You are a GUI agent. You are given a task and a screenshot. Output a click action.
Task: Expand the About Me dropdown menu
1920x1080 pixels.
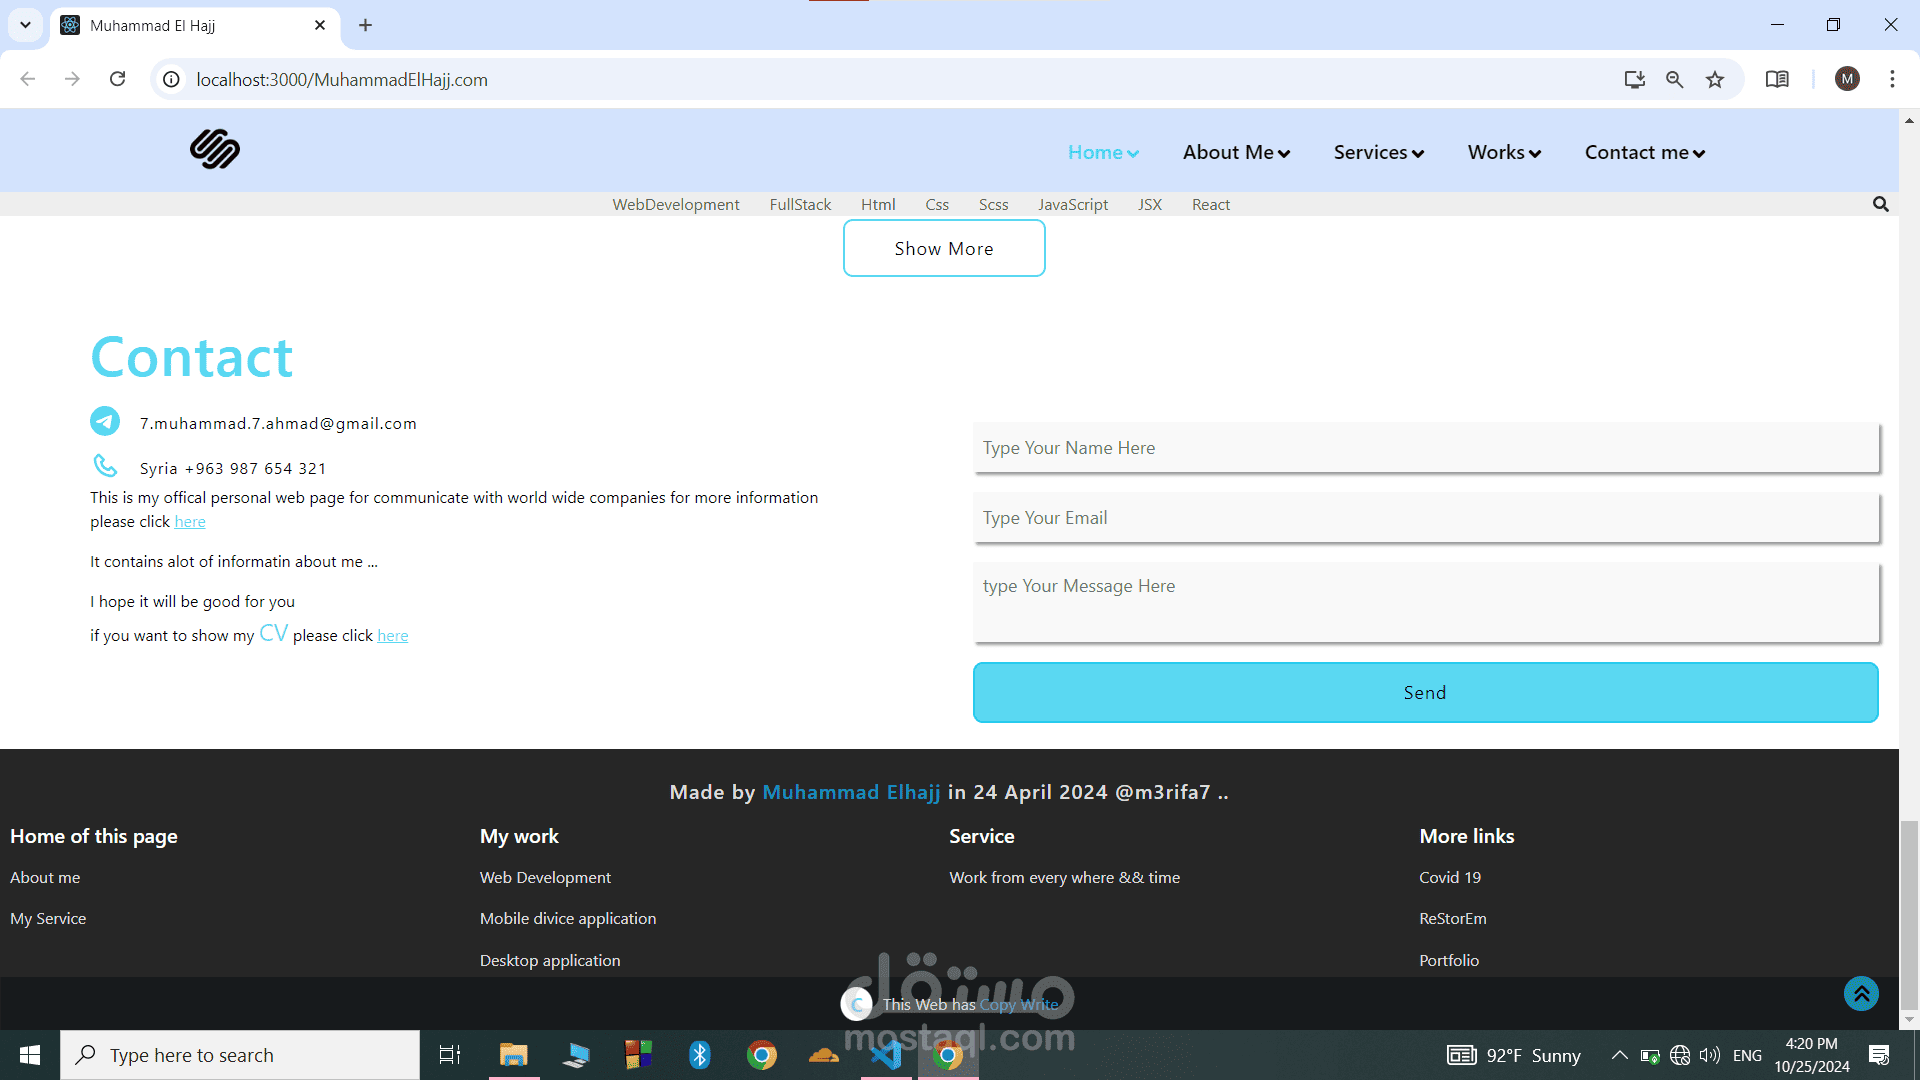pyautogui.click(x=1236, y=152)
